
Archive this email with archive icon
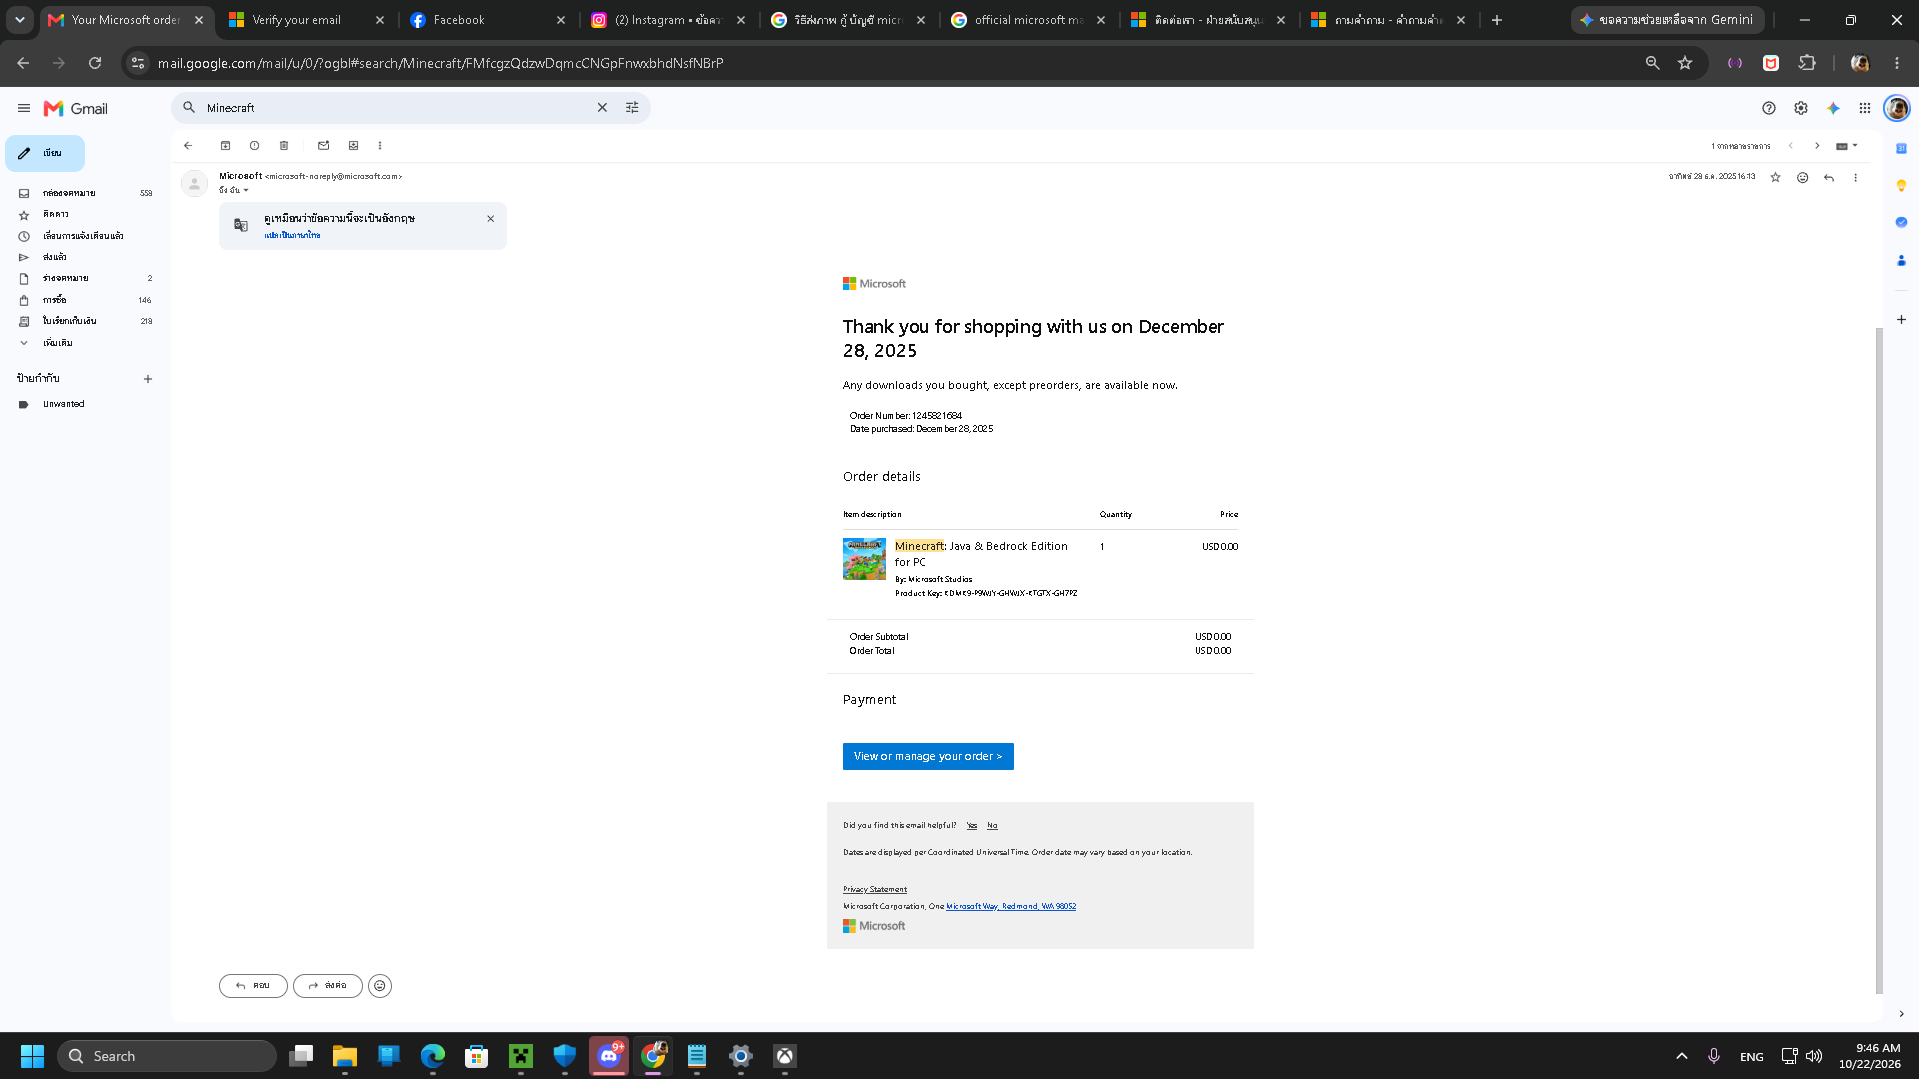pos(226,146)
